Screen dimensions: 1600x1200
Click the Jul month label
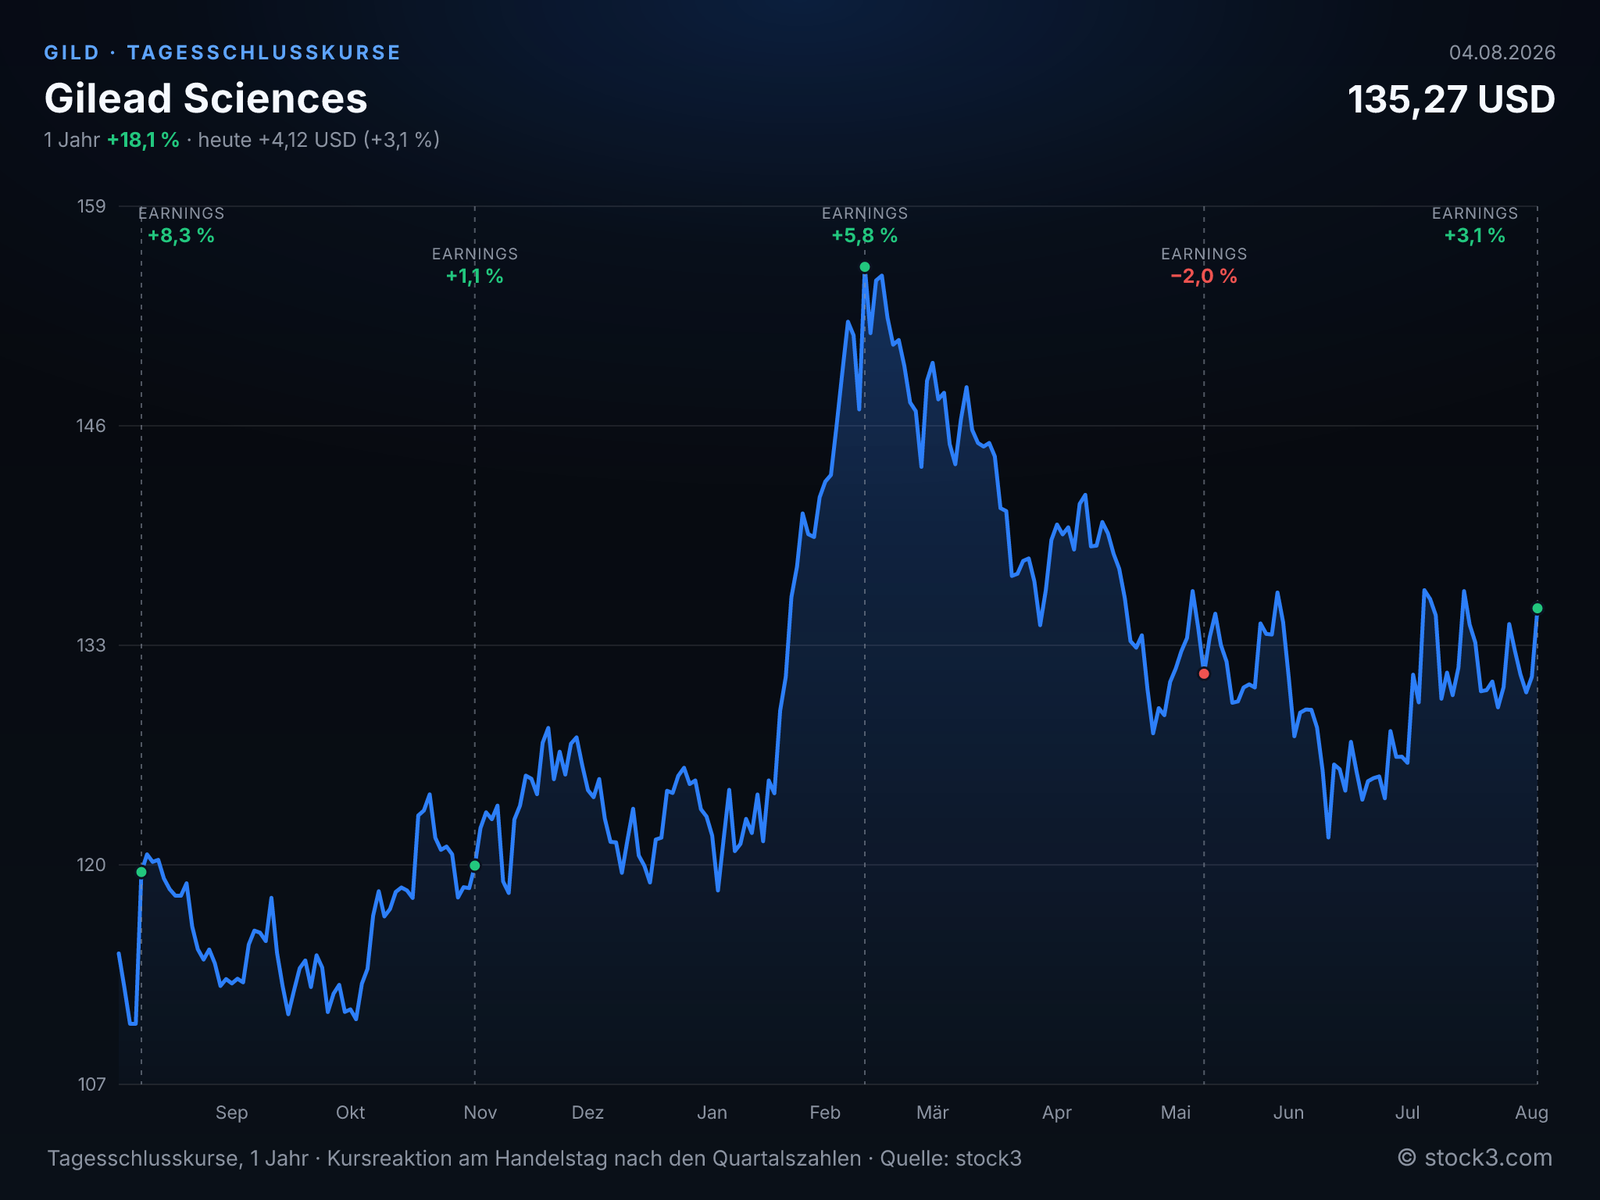[x=1408, y=1113]
